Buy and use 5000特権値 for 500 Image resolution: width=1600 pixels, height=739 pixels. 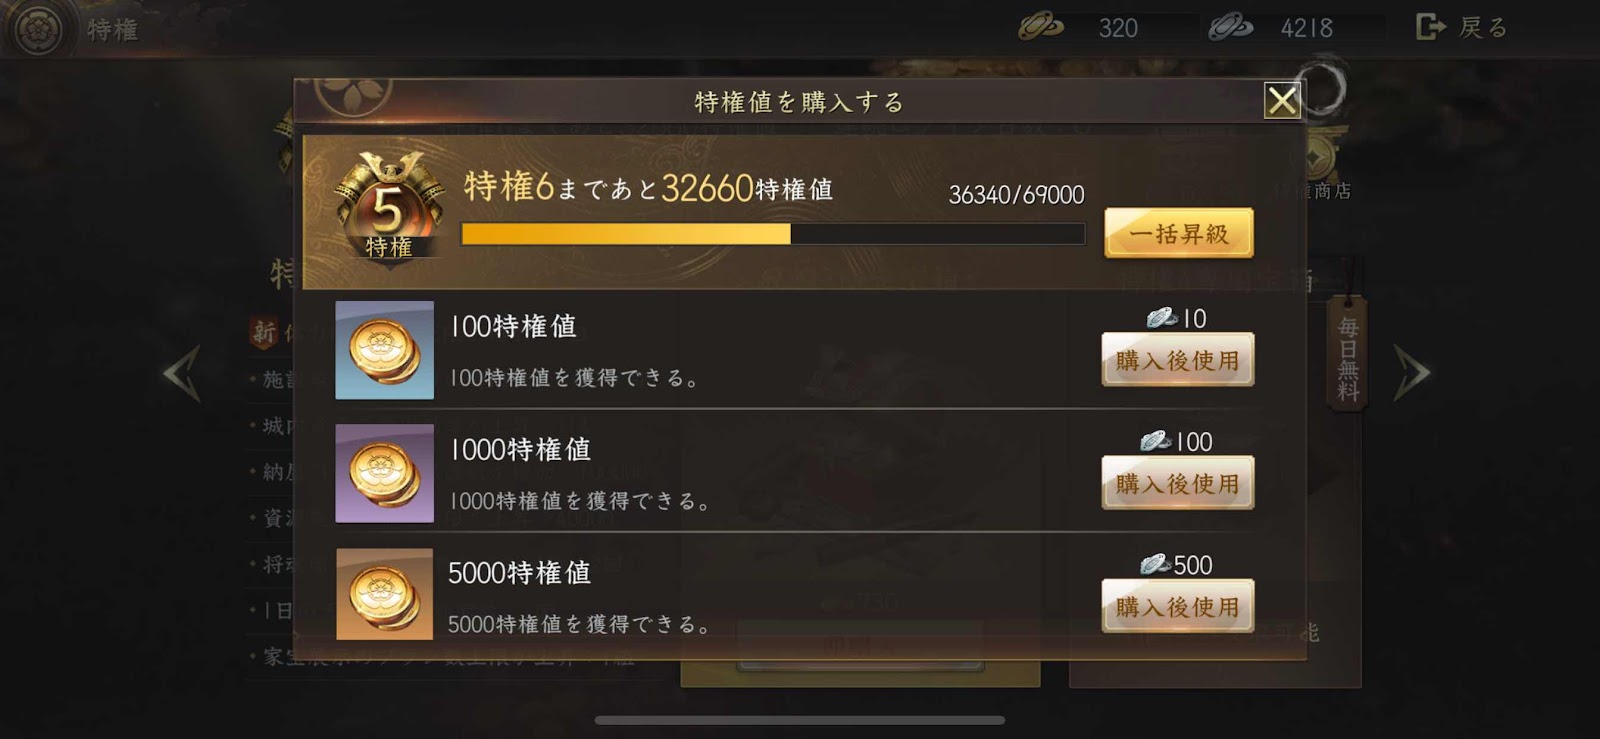(1177, 606)
